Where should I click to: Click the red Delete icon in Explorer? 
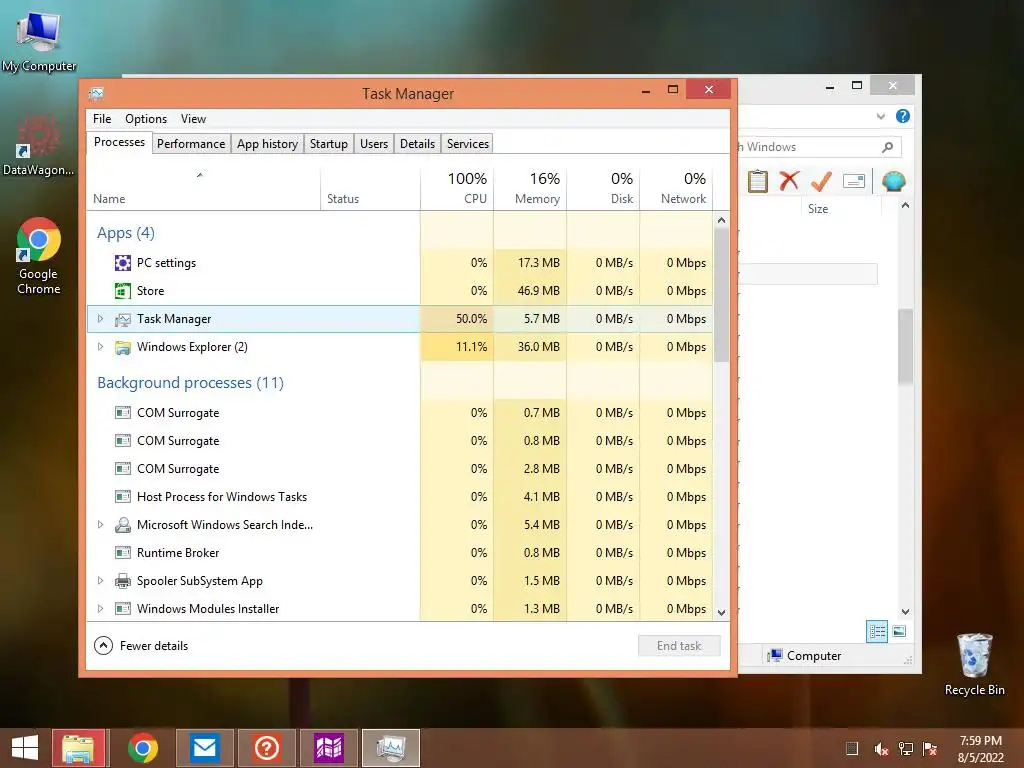(x=789, y=181)
